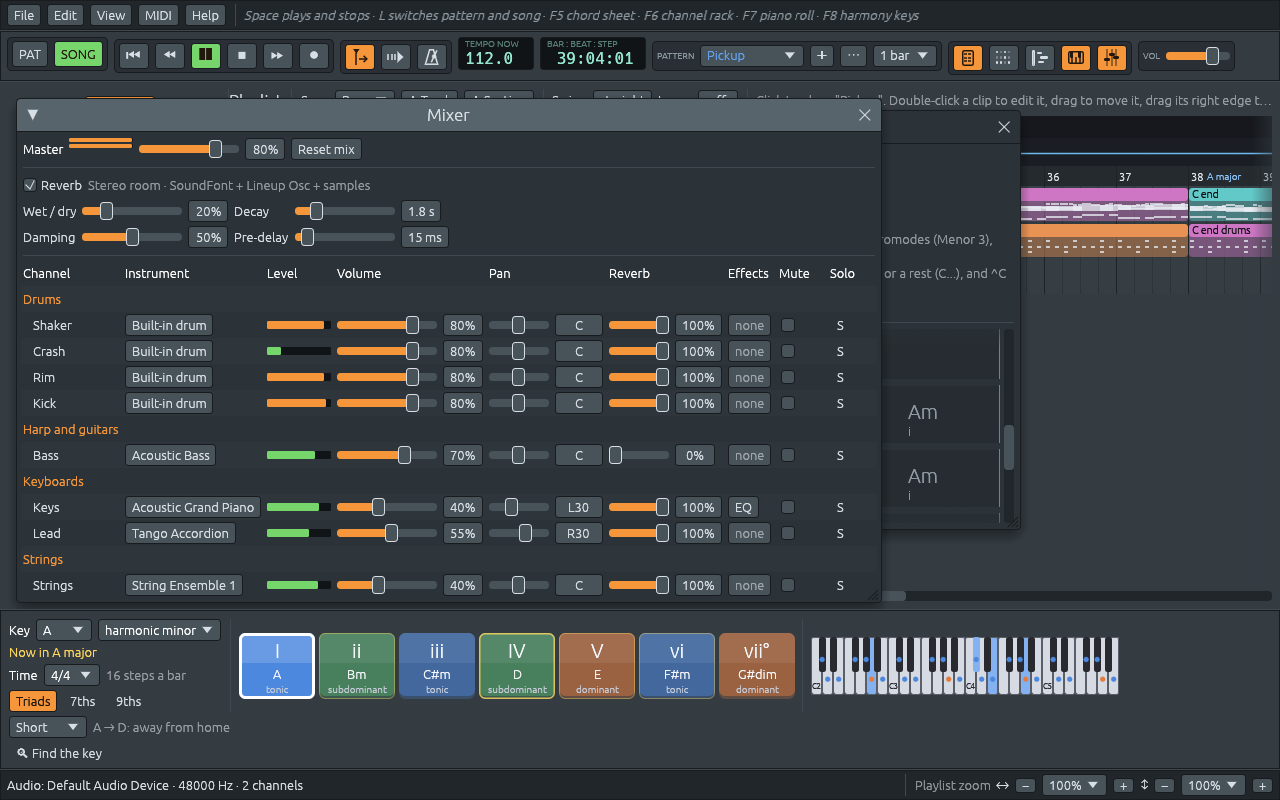Viewport: 1280px width, 800px height.
Task: Show the channel rack dotted-grid icon
Action: [1003, 57]
